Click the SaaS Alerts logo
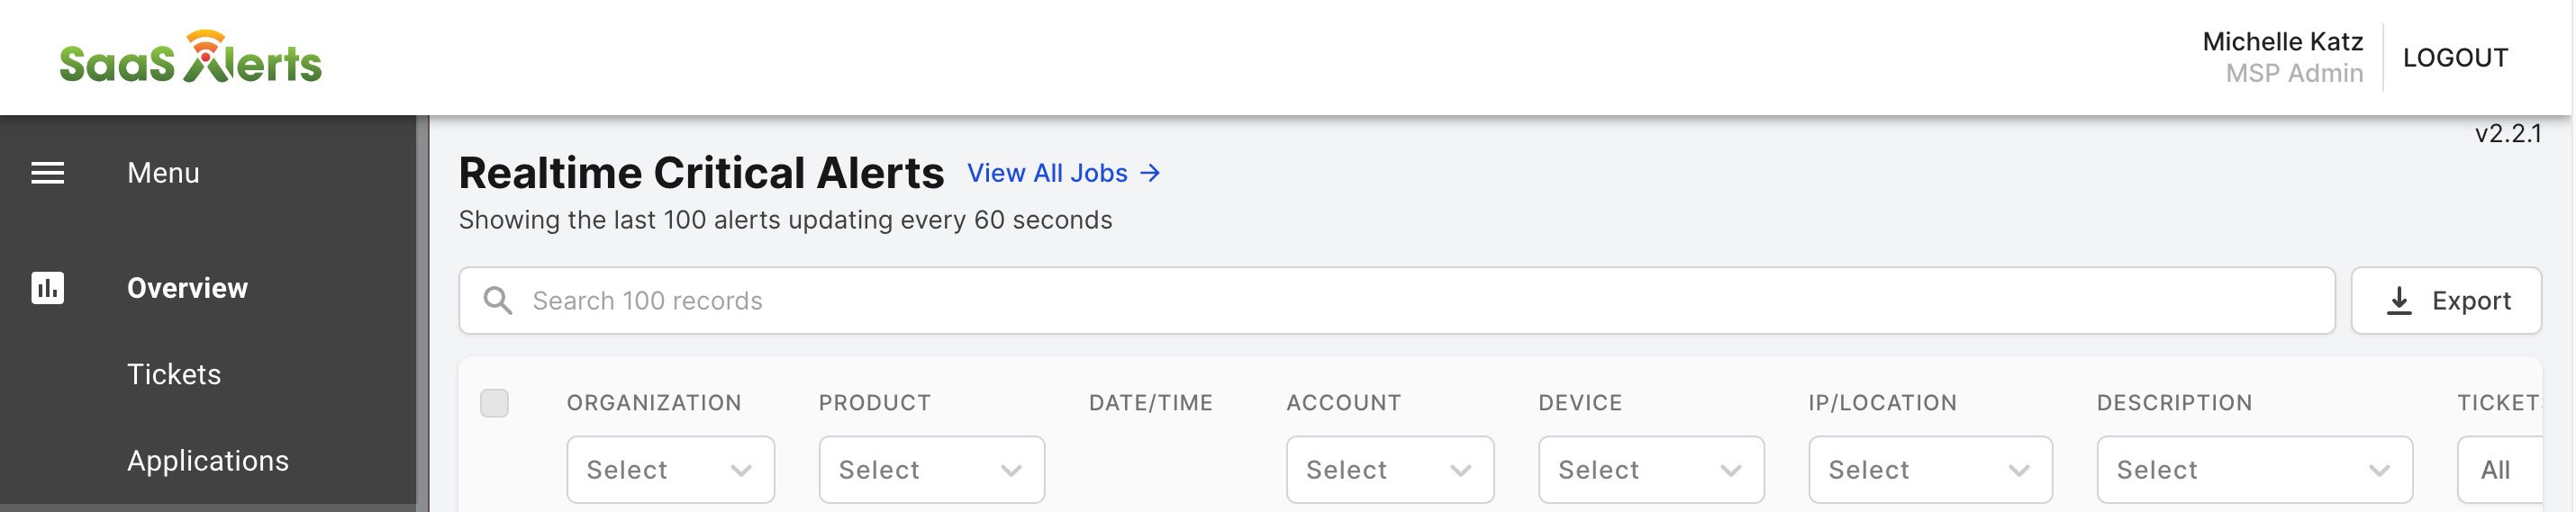This screenshot has width=2576, height=512. point(191,57)
